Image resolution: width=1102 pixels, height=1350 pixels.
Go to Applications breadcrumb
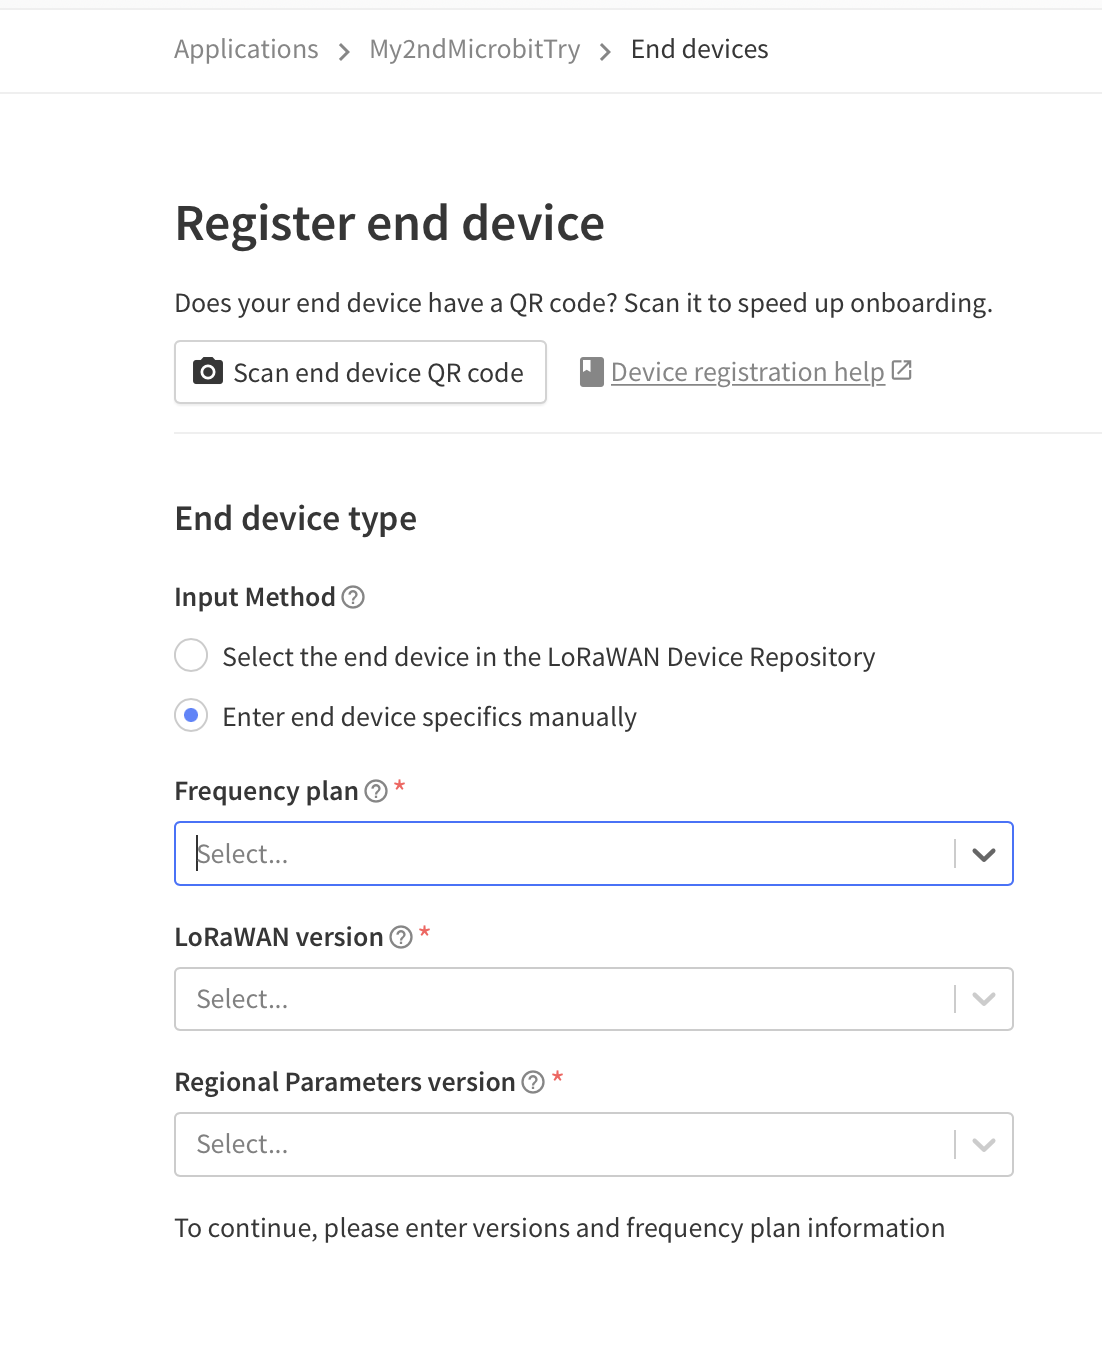point(246,49)
